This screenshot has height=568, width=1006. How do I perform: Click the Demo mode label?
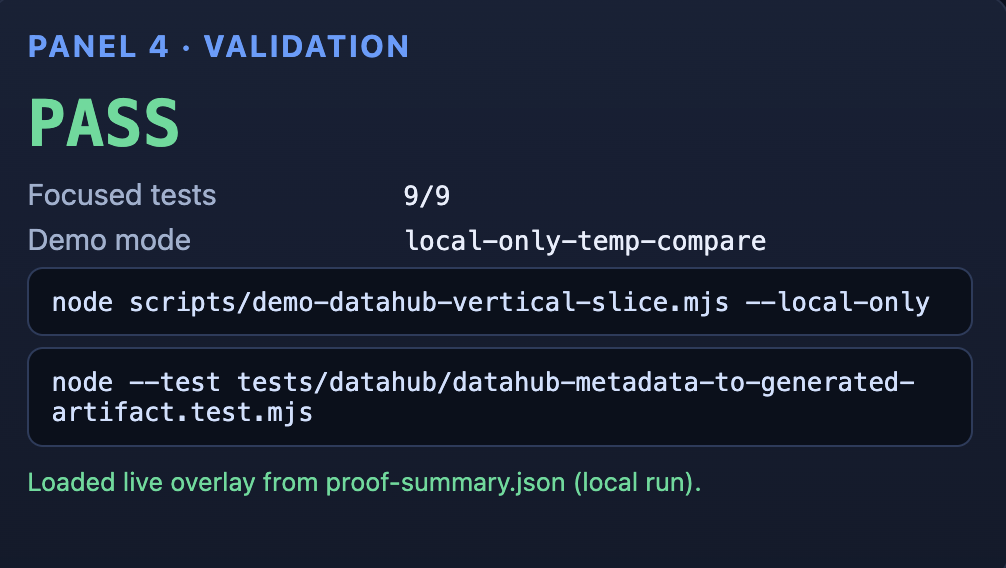pos(109,240)
